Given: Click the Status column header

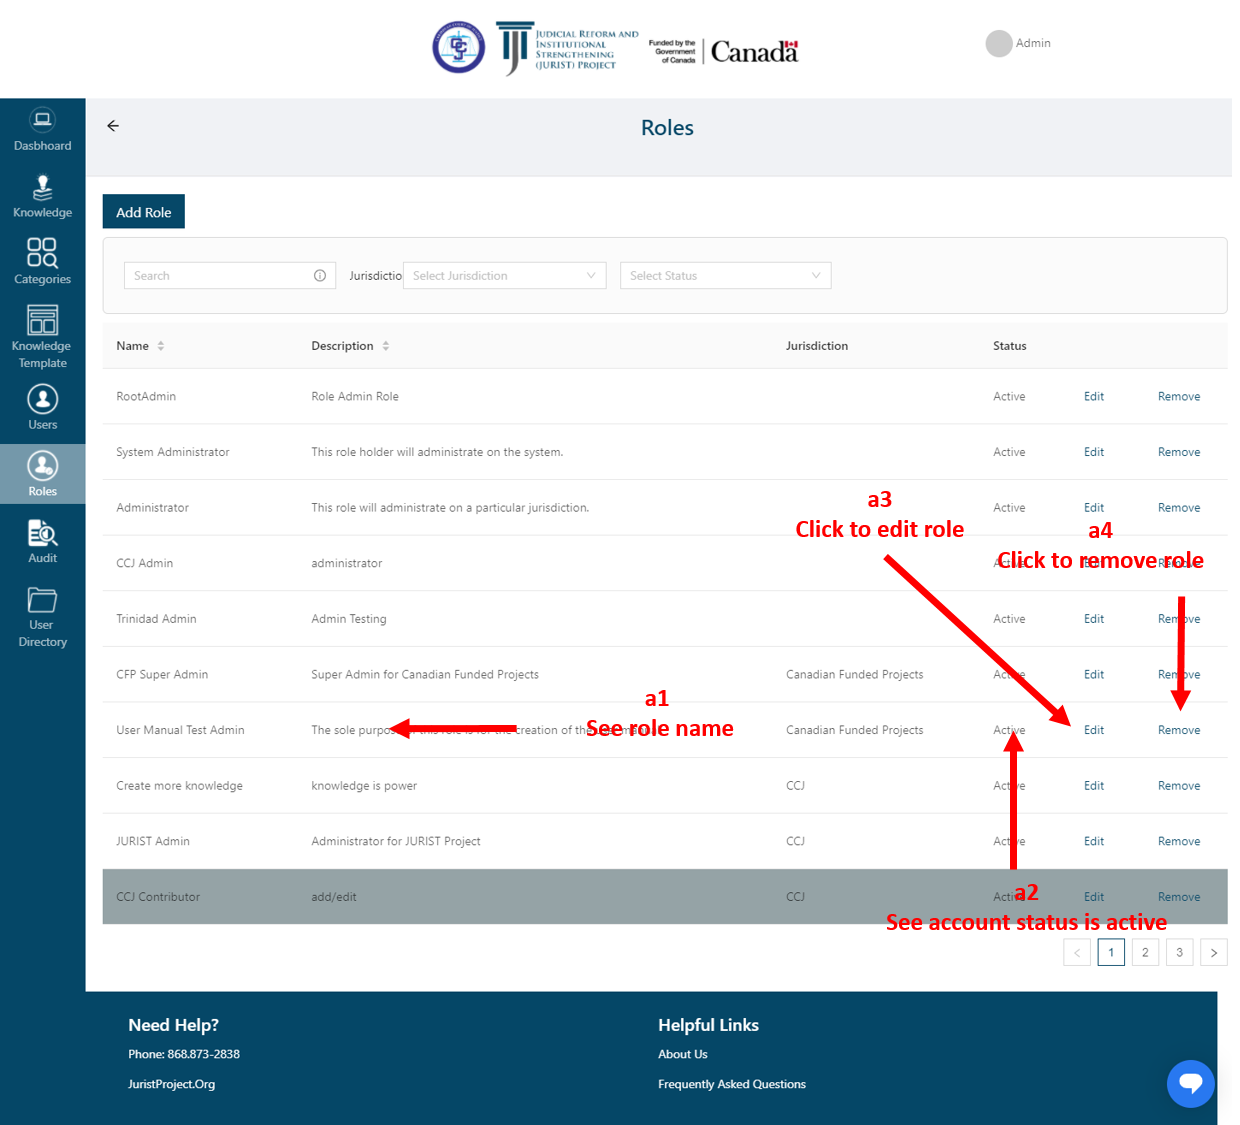Looking at the screenshot, I should click(x=1010, y=346).
